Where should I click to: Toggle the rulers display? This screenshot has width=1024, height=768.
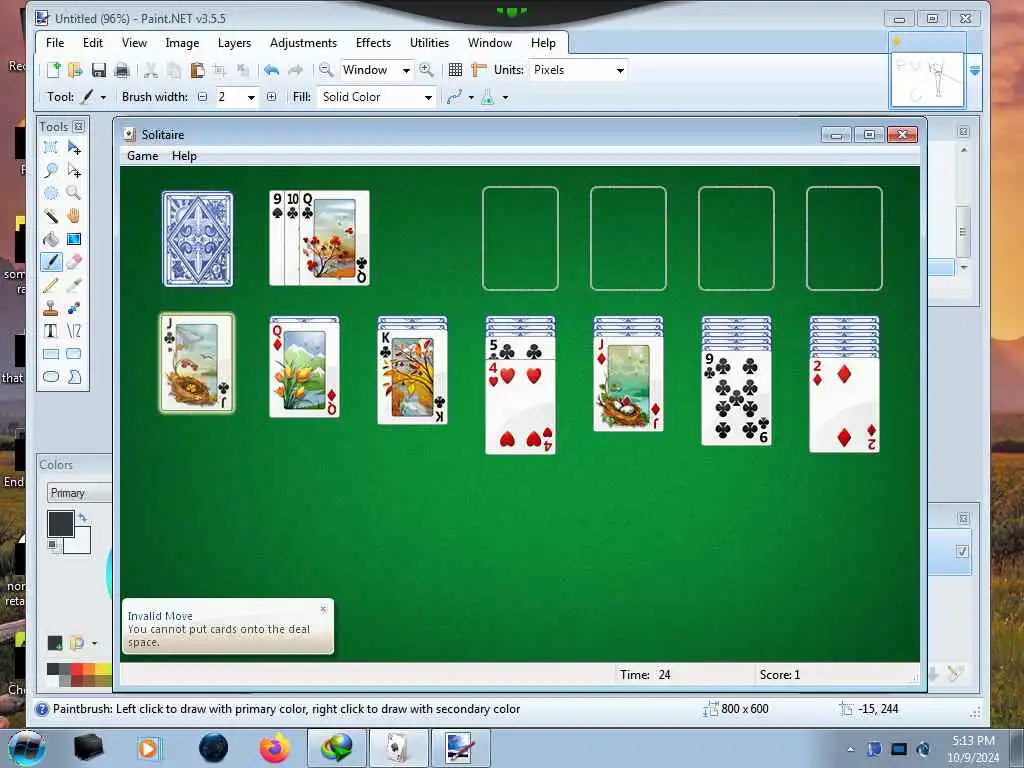click(x=479, y=70)
